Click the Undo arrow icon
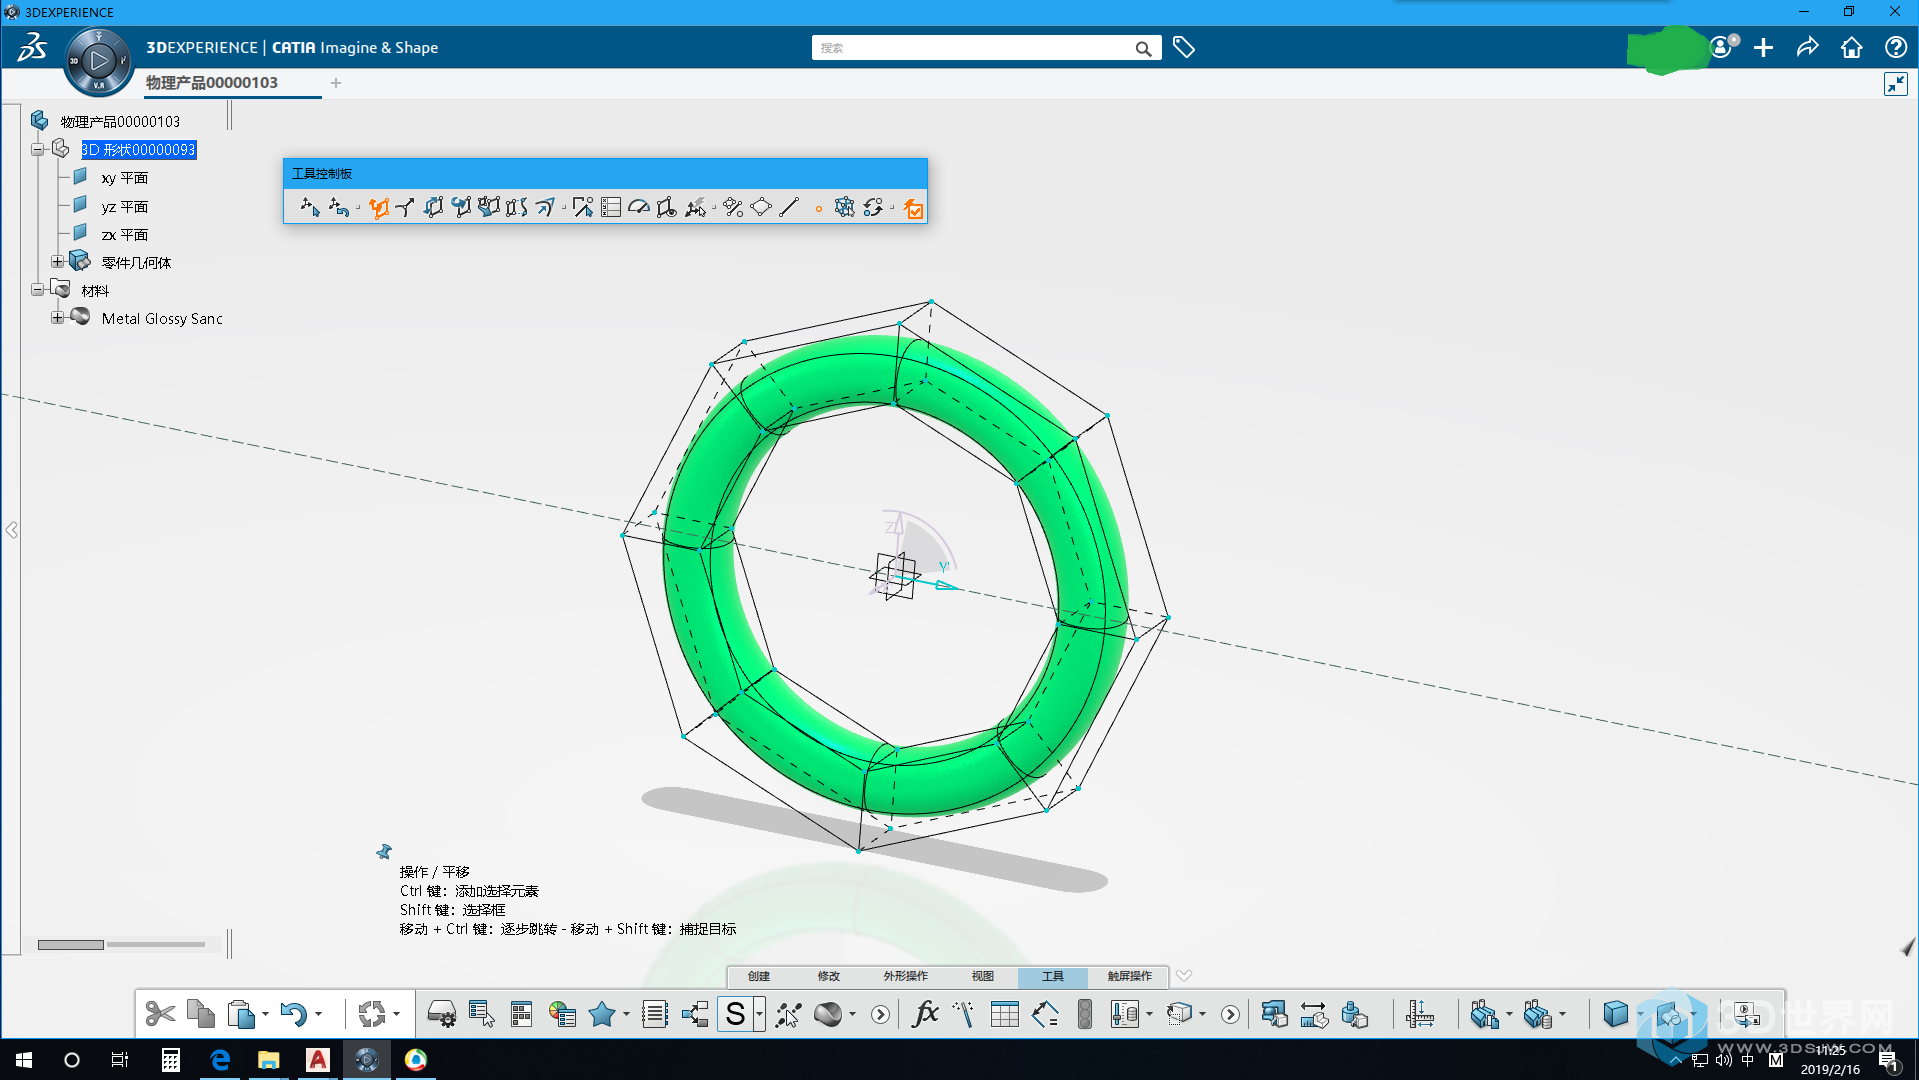The image size is (1919, 1080). [x=293, y=1014]
